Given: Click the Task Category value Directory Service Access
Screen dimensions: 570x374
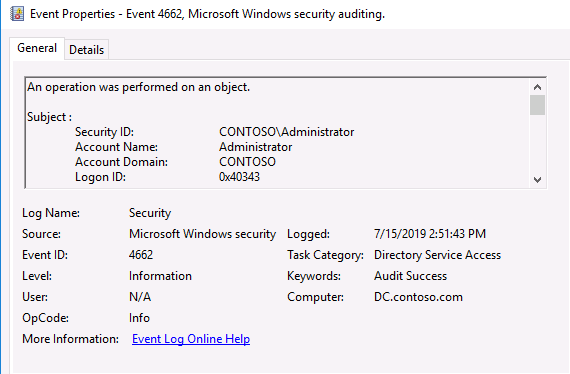Looking at the screenshot, I should [437, 255].
